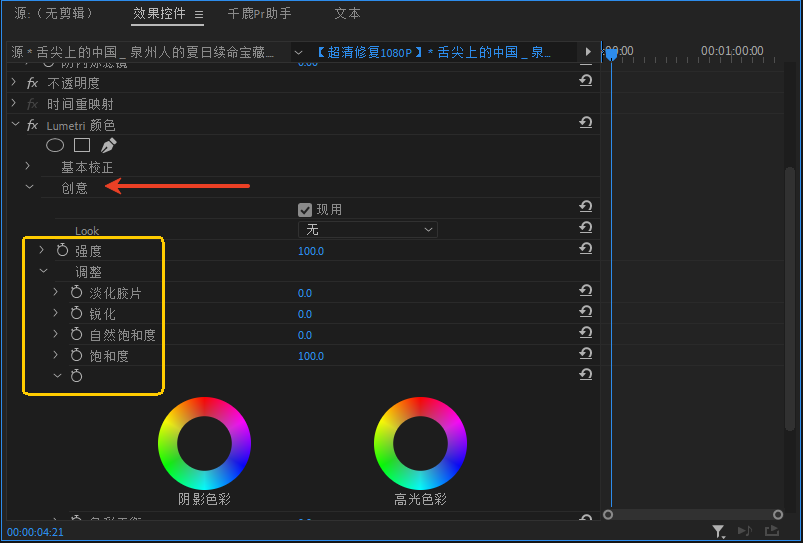The width and height of the screenshot is (803, 543).
Task: Toggle animation stopwatch for 淡化胶片
Action: 76,293
